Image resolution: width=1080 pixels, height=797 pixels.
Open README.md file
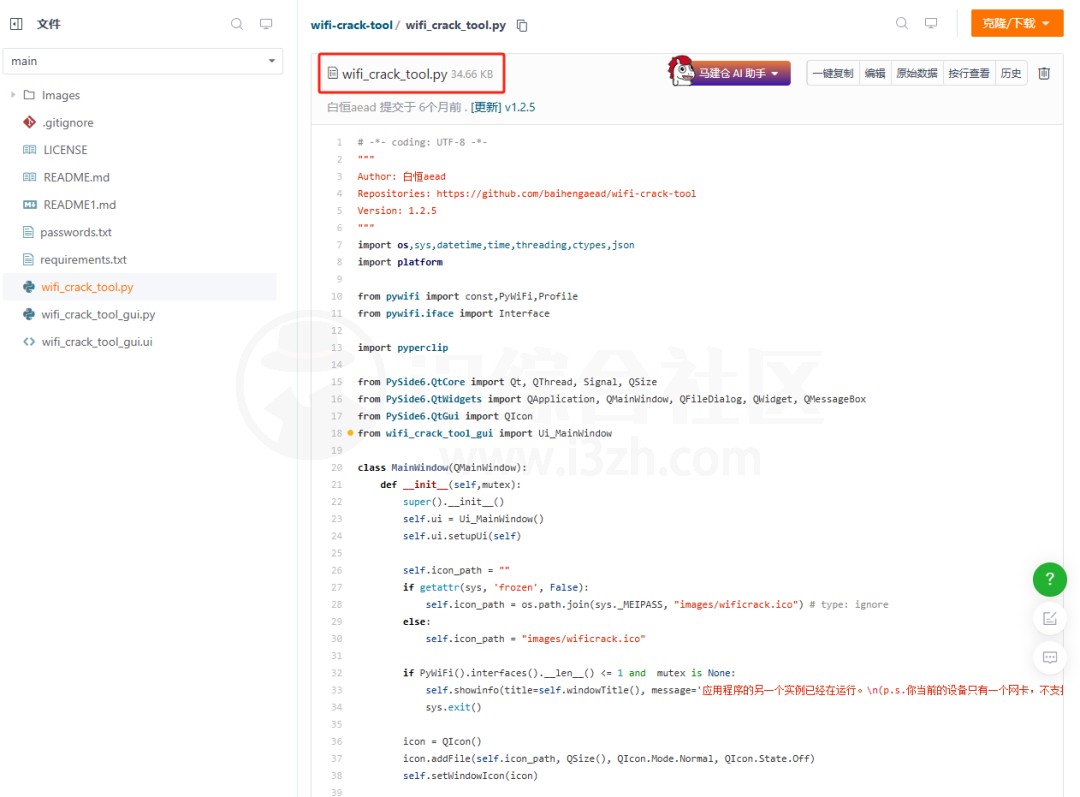76,177
